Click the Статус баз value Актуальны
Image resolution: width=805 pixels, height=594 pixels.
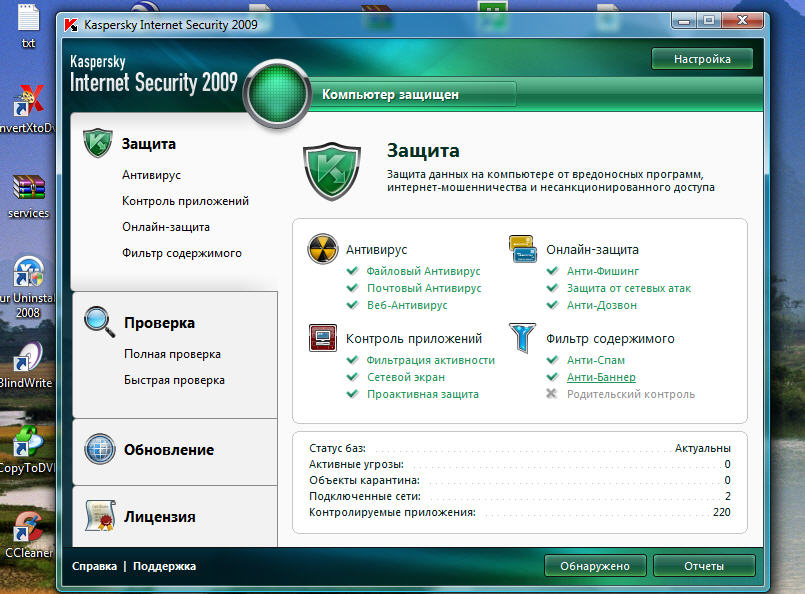702,448
